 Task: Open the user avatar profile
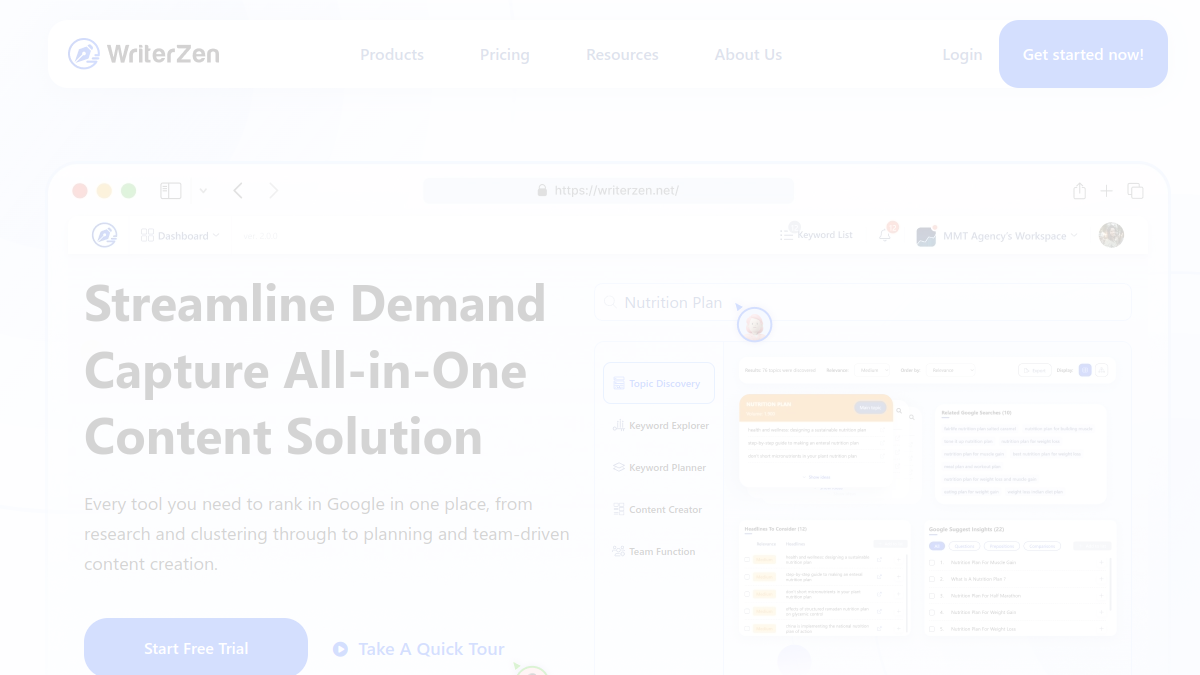(x=1111, y=235)
